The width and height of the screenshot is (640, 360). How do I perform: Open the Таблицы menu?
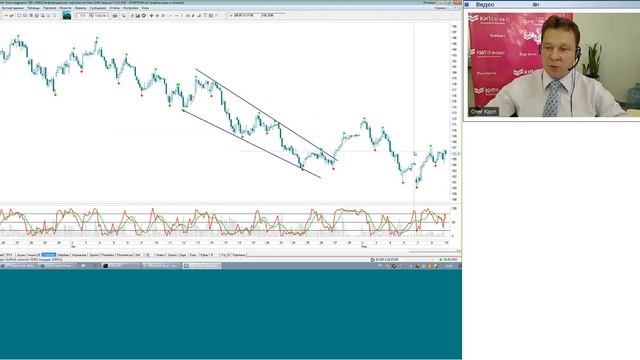pos(33,8)
